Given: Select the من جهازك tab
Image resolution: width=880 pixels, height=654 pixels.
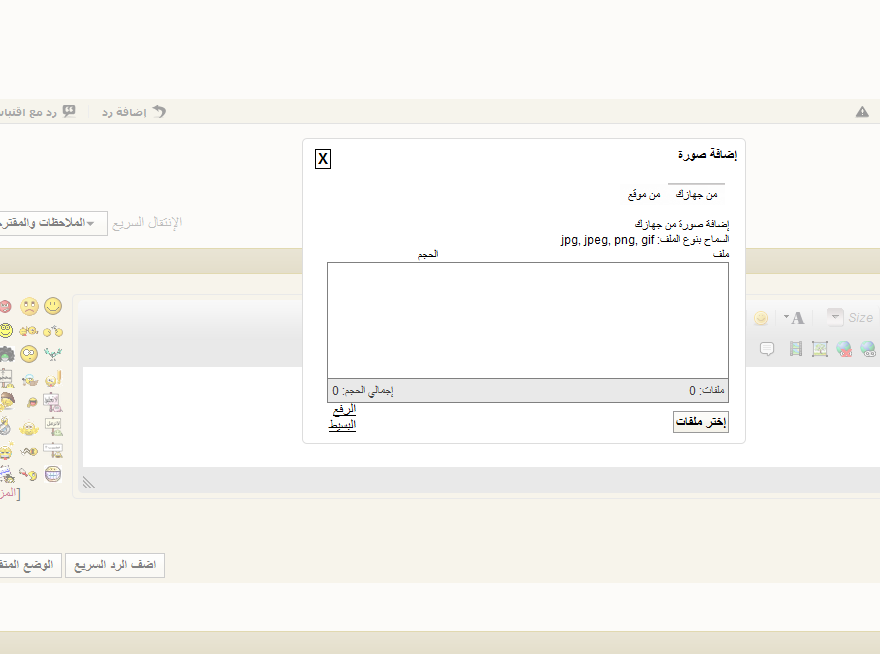Looking at the screenshot, I should (696, 194).
